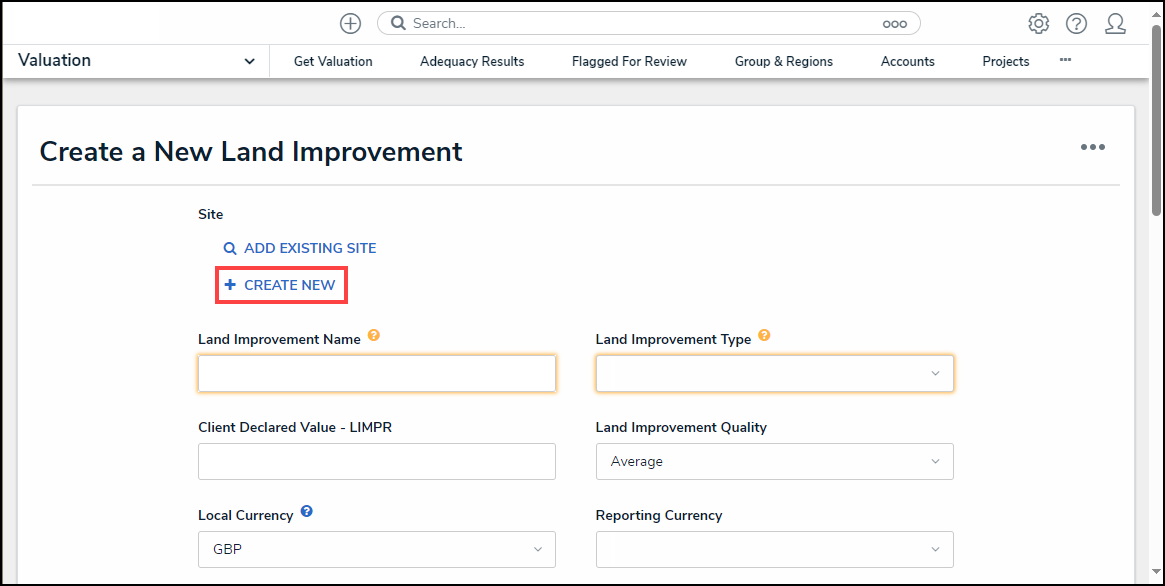Open the Reporting Currency dropdown
The width and height of the screenshot is (1165, 586).
[x=774, y=549]
